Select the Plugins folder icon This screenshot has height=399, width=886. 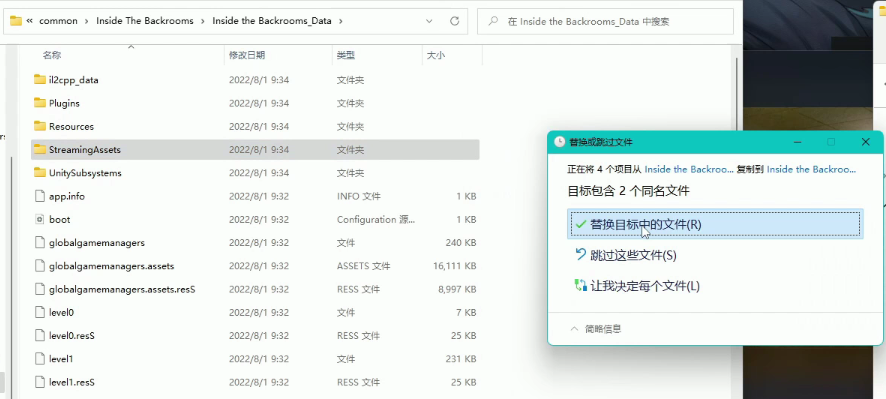click(40, 103)
